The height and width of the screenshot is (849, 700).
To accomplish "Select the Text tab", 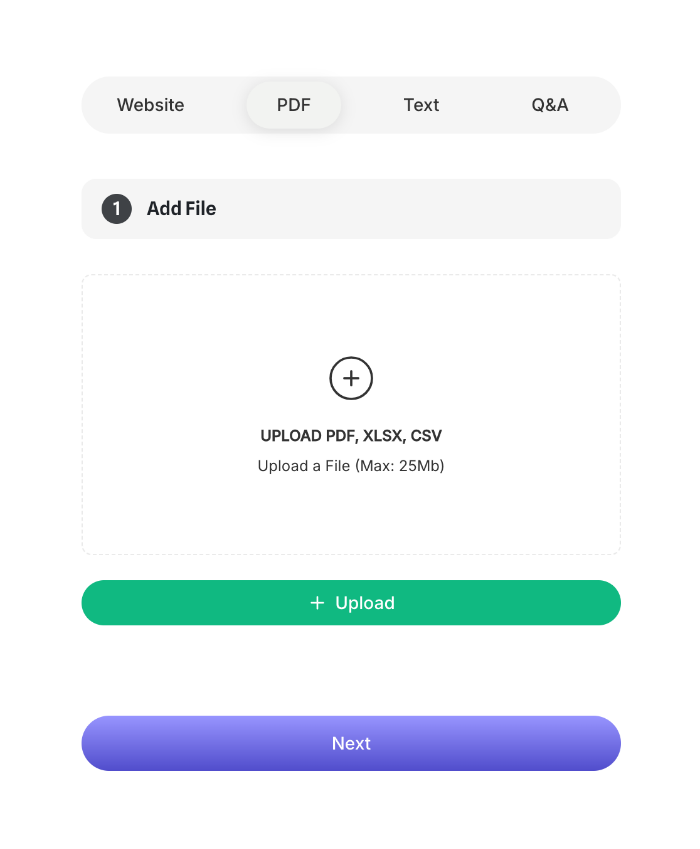I will [x=421, y=105].
